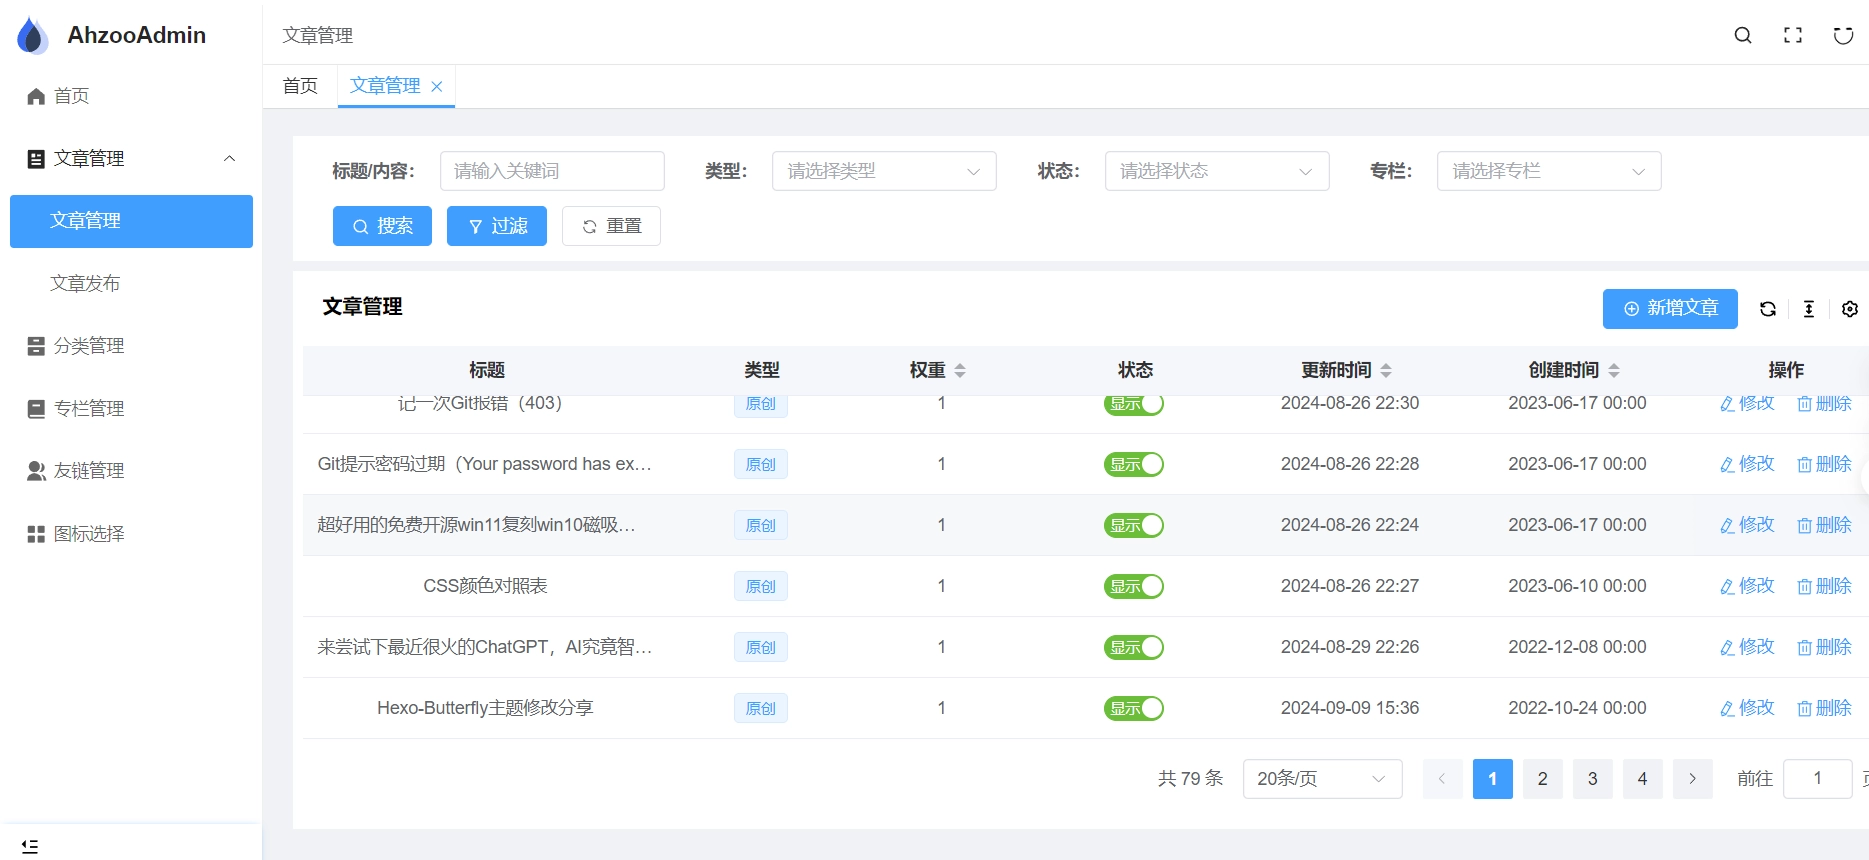Sort by 权重 column

960,370
